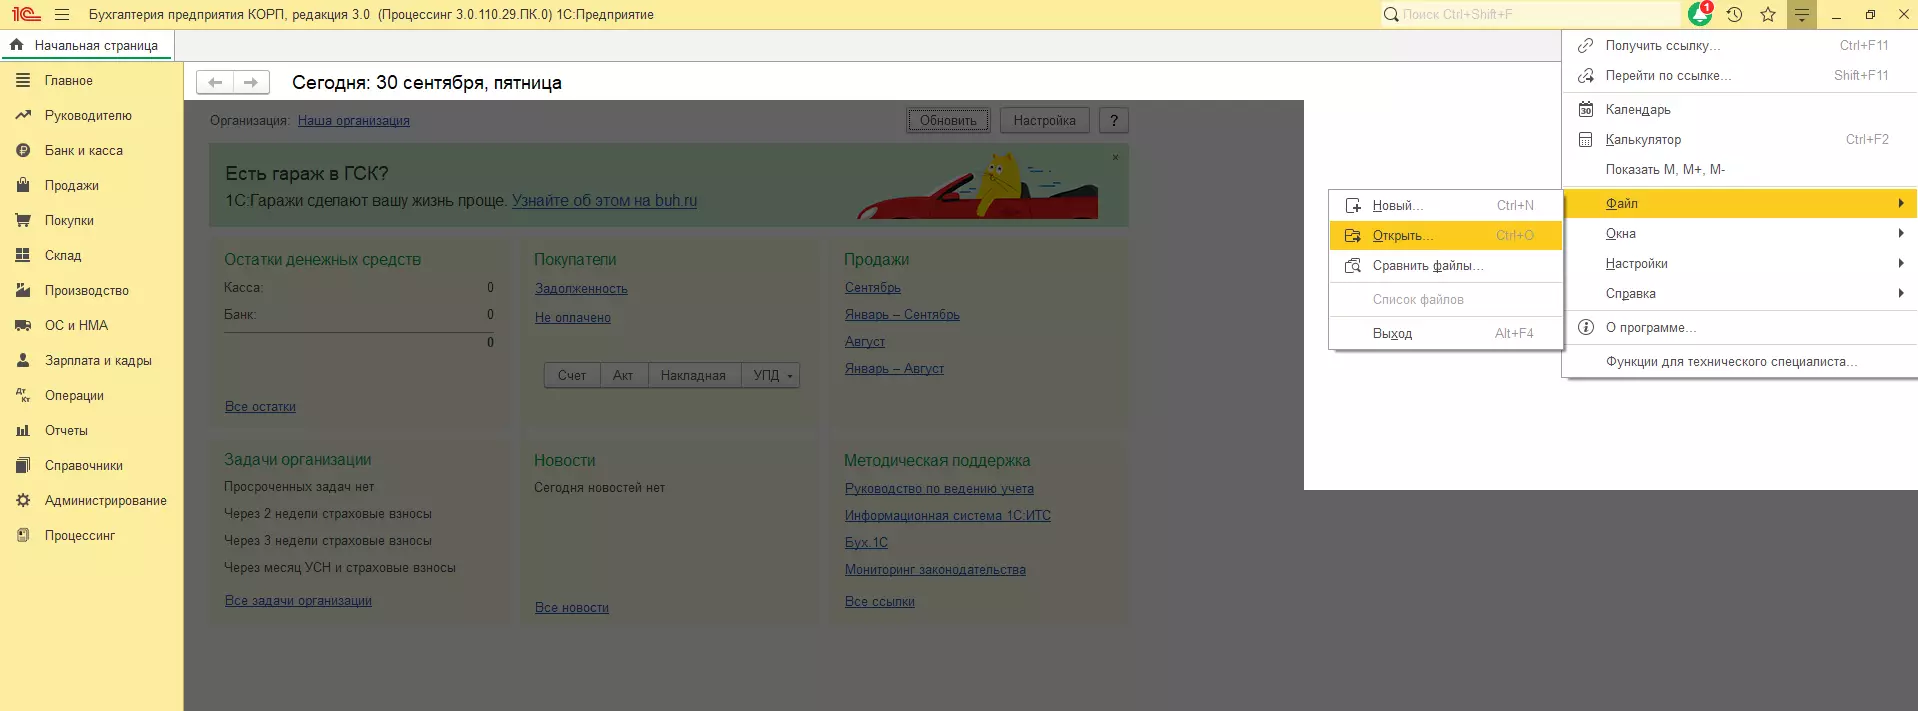Click the question mark help button
This screenshot has height=711, width=1918.
(1113, 121)
